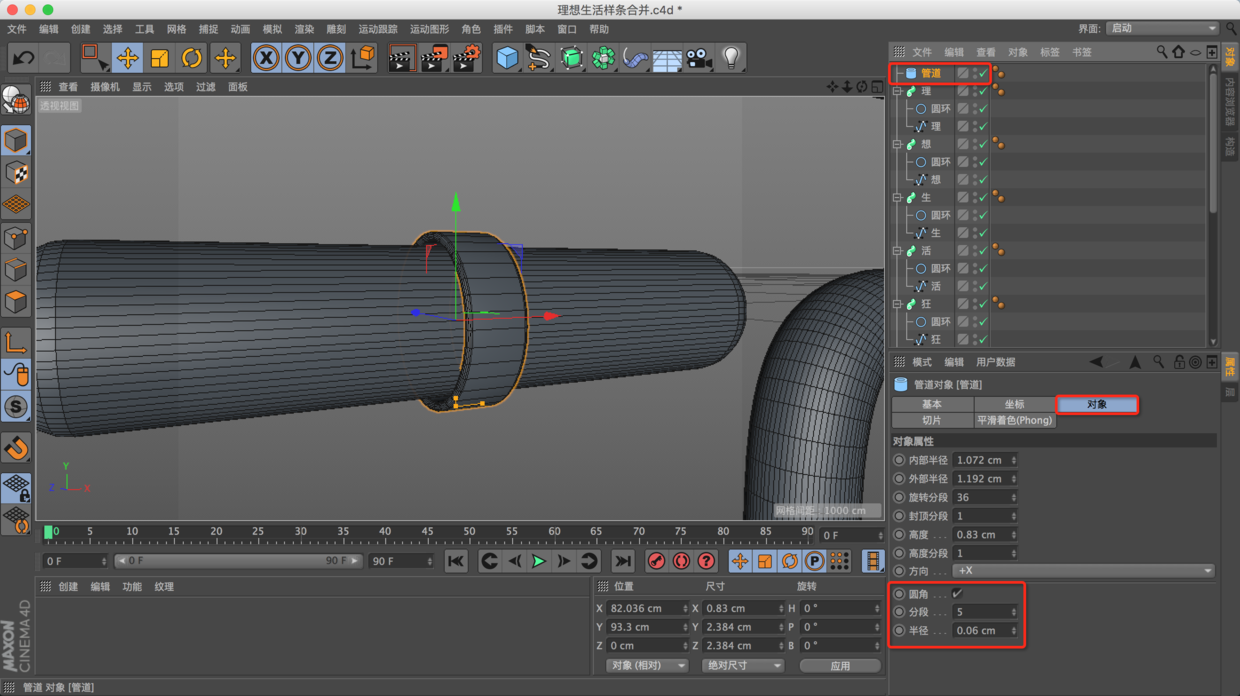Click the axis L-shaped tool icon
The height and width of the screenshot is (696, 1240).
point(16,342)
